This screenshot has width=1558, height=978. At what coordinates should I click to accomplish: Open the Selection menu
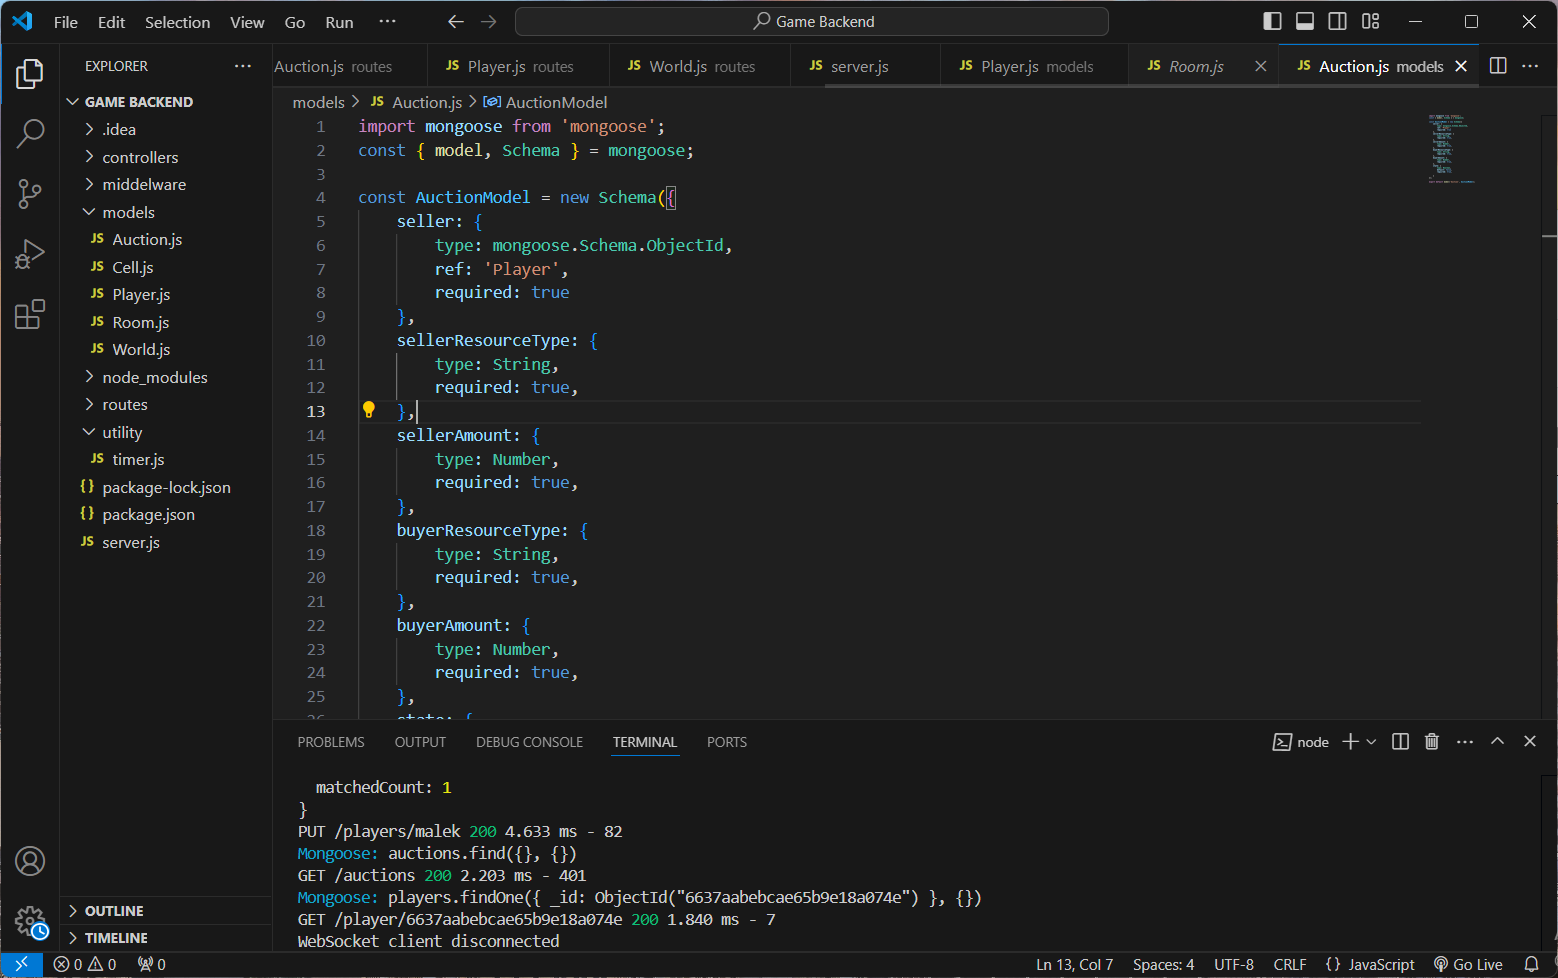[x=177, y=22]
